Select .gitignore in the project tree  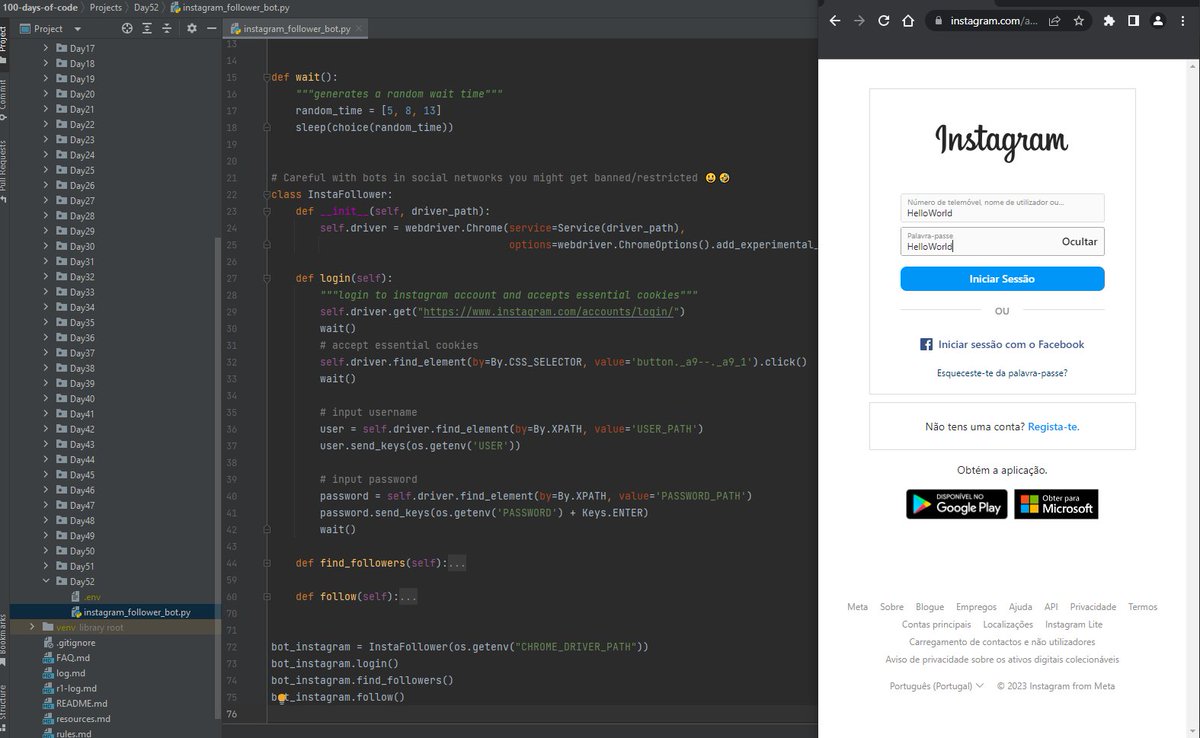68,642
